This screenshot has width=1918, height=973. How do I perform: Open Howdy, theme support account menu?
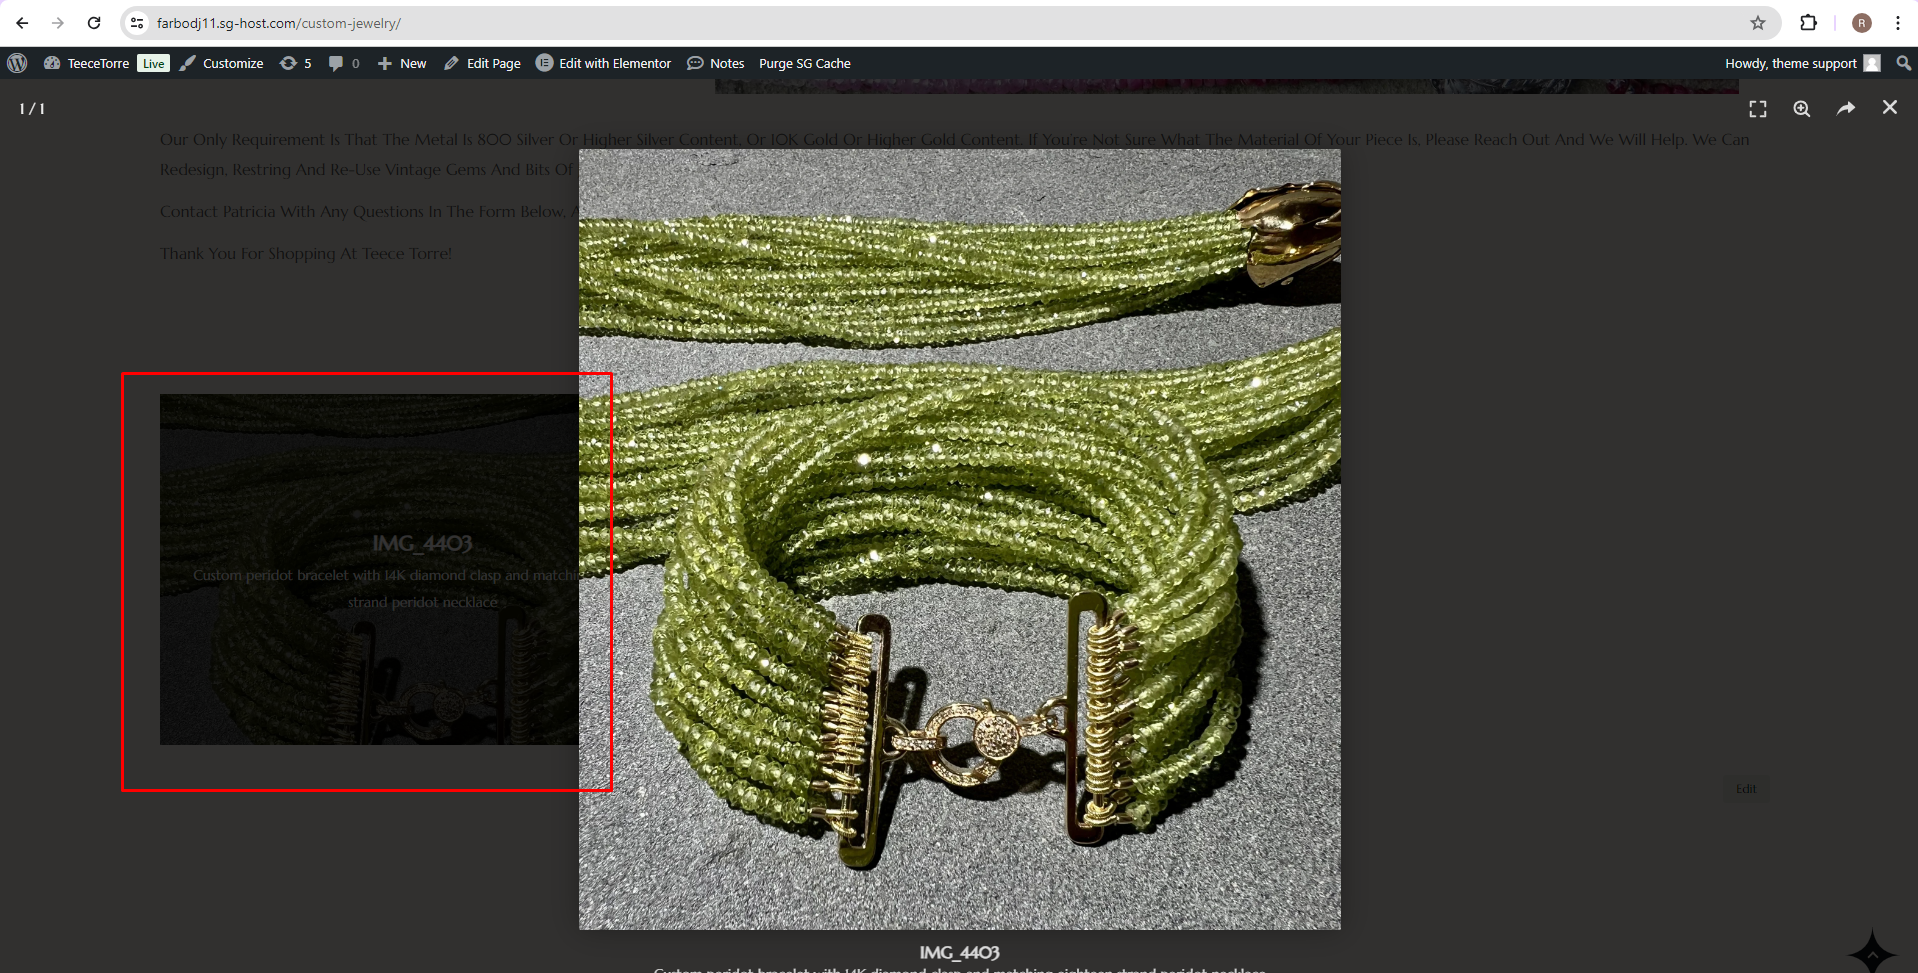[1802, 63]
